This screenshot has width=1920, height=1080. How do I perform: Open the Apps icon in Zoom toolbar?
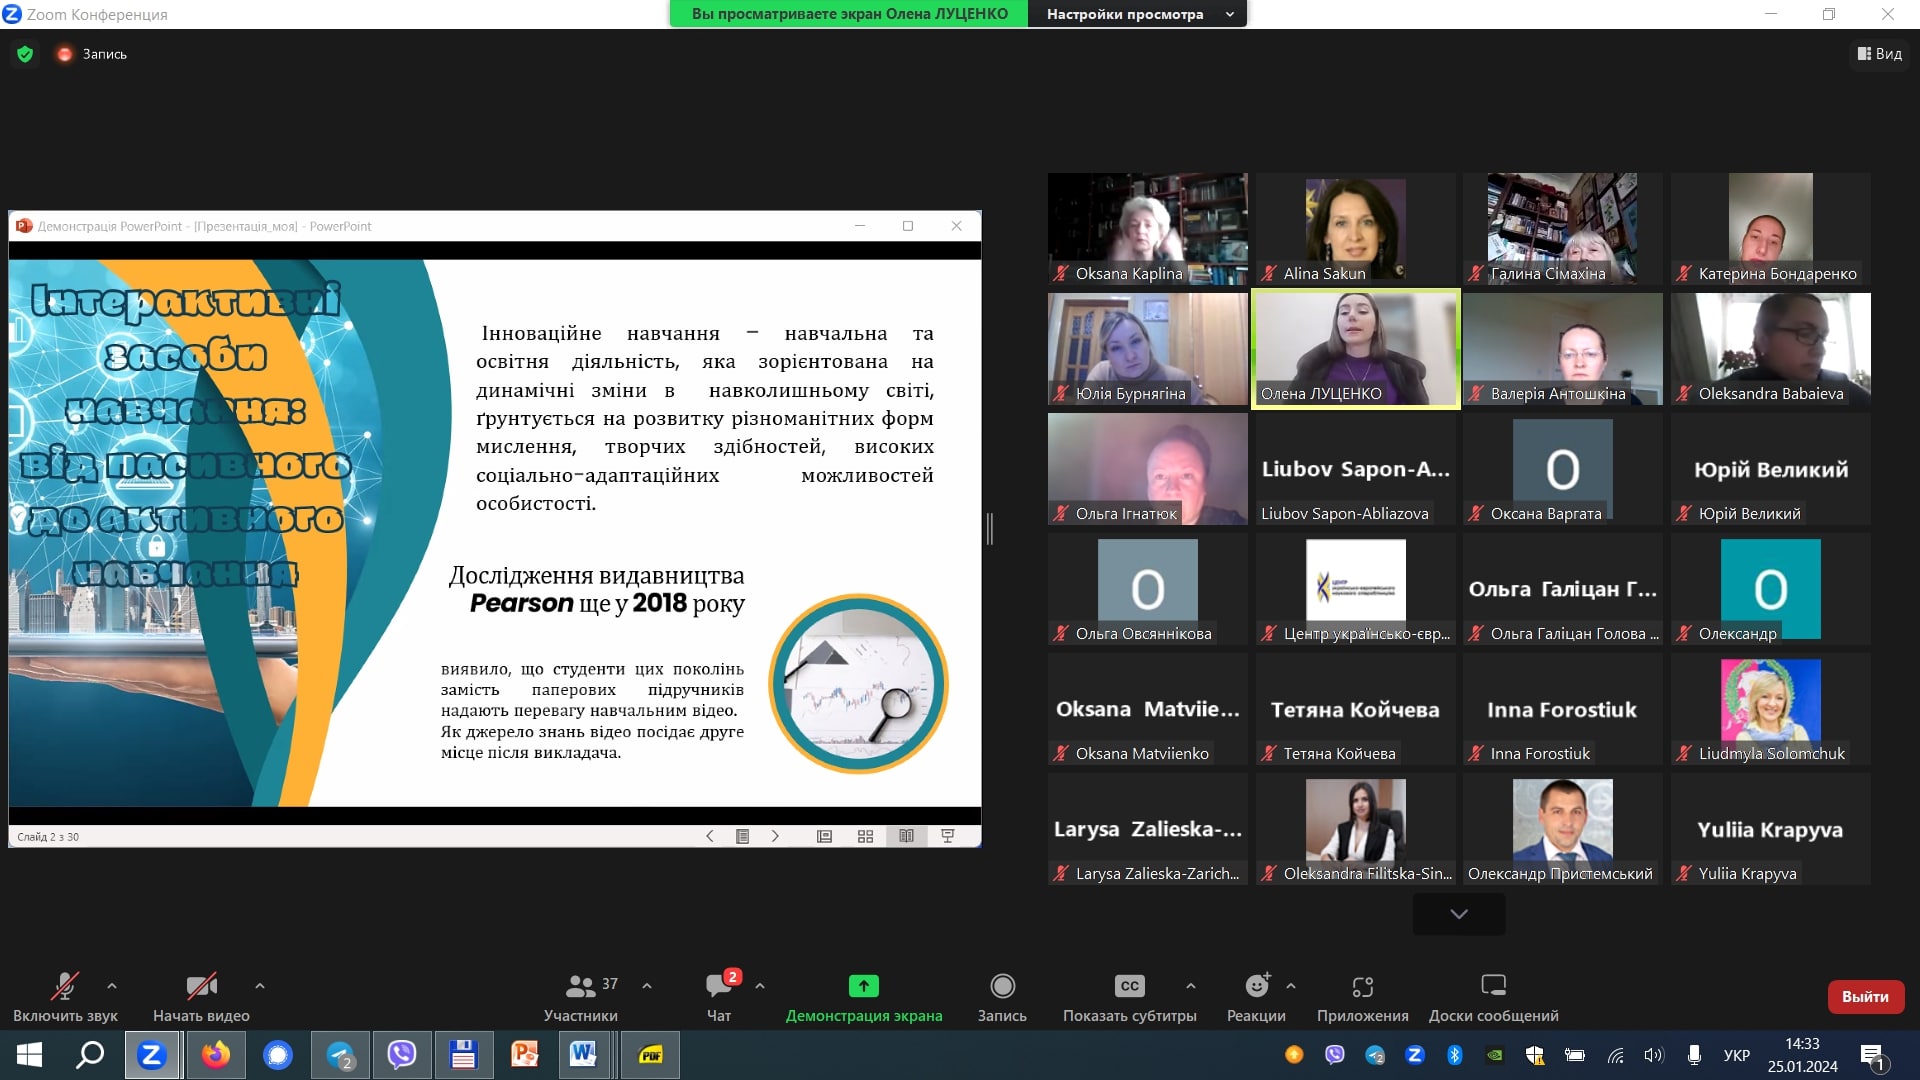(1362, 987)
